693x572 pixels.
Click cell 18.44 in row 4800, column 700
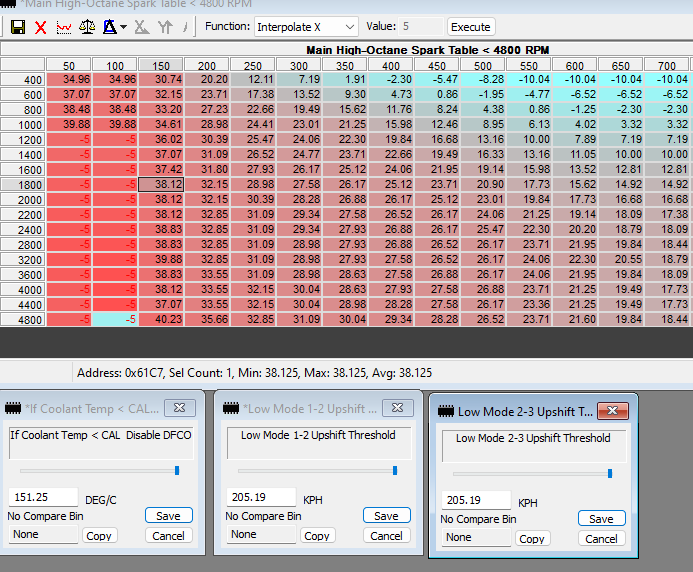click(x=666, y=319)
